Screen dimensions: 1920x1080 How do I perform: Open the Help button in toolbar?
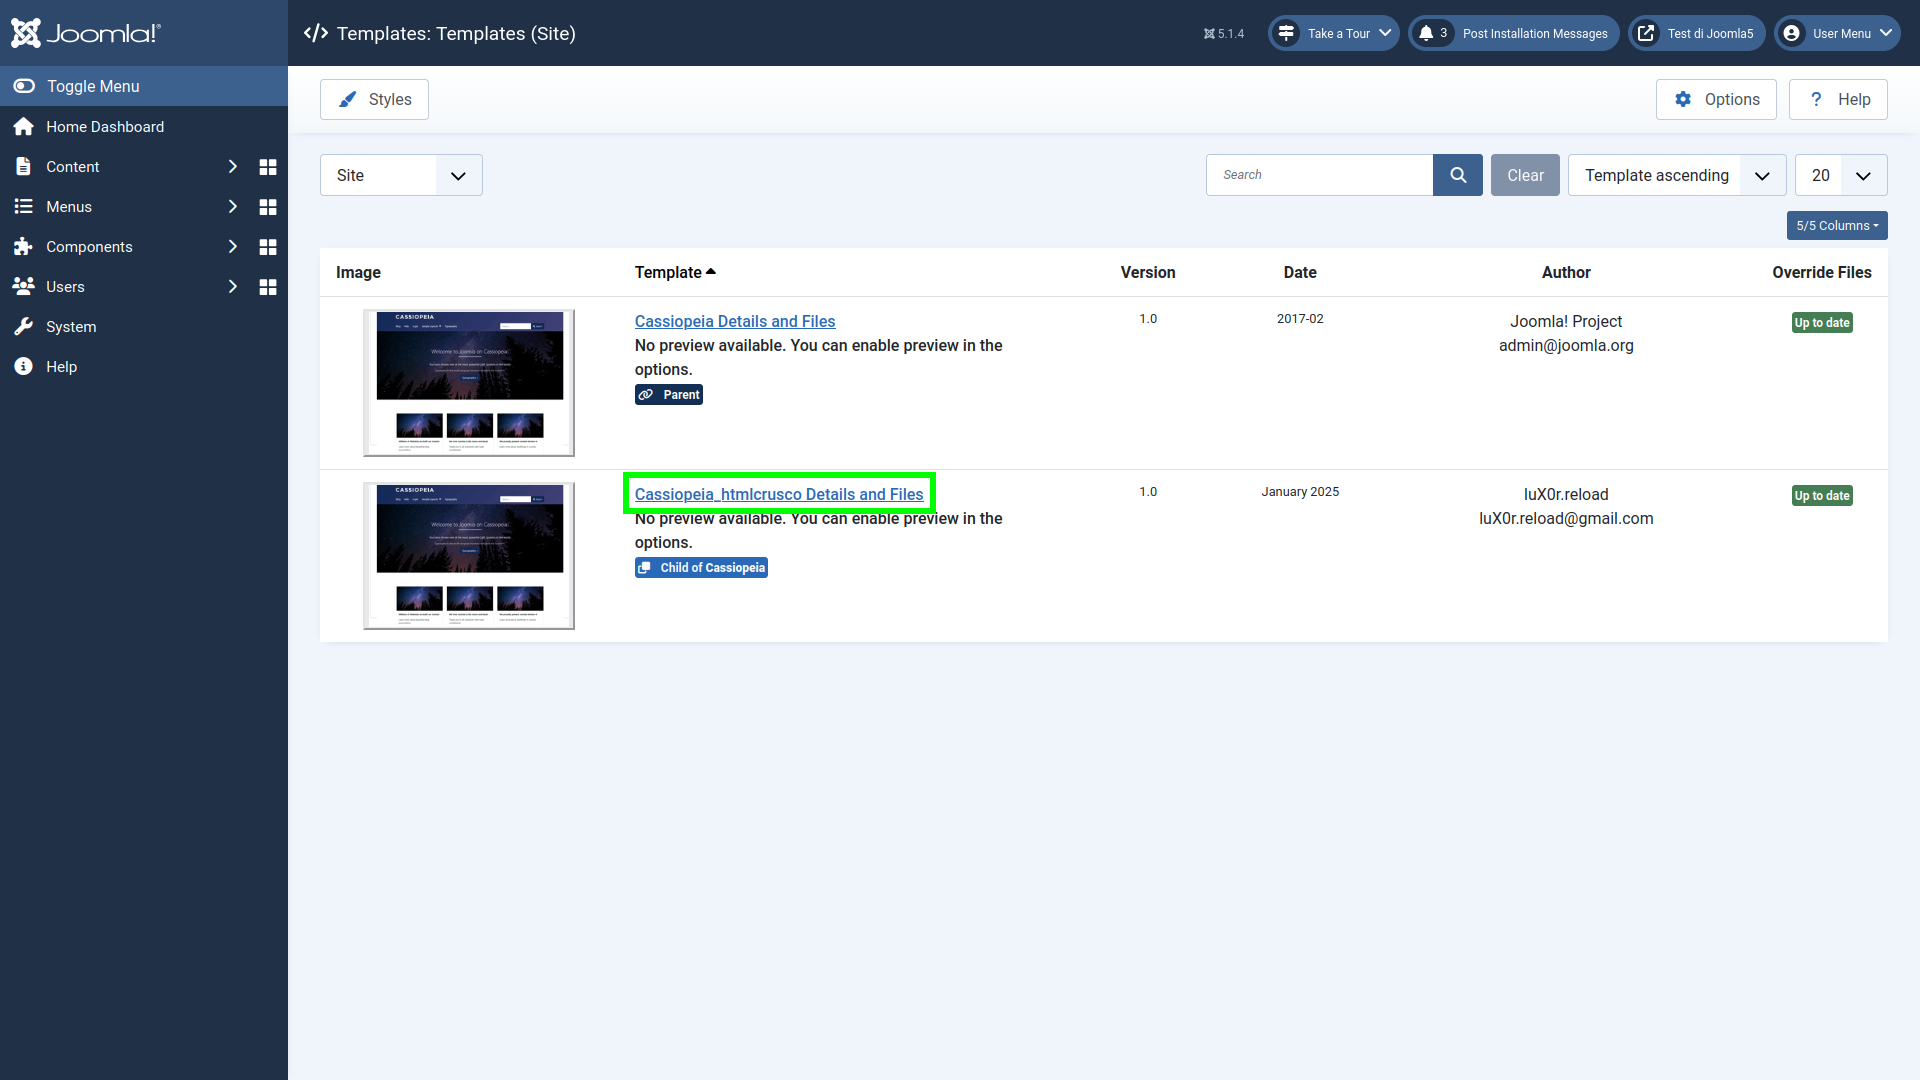click(1838, 99)
